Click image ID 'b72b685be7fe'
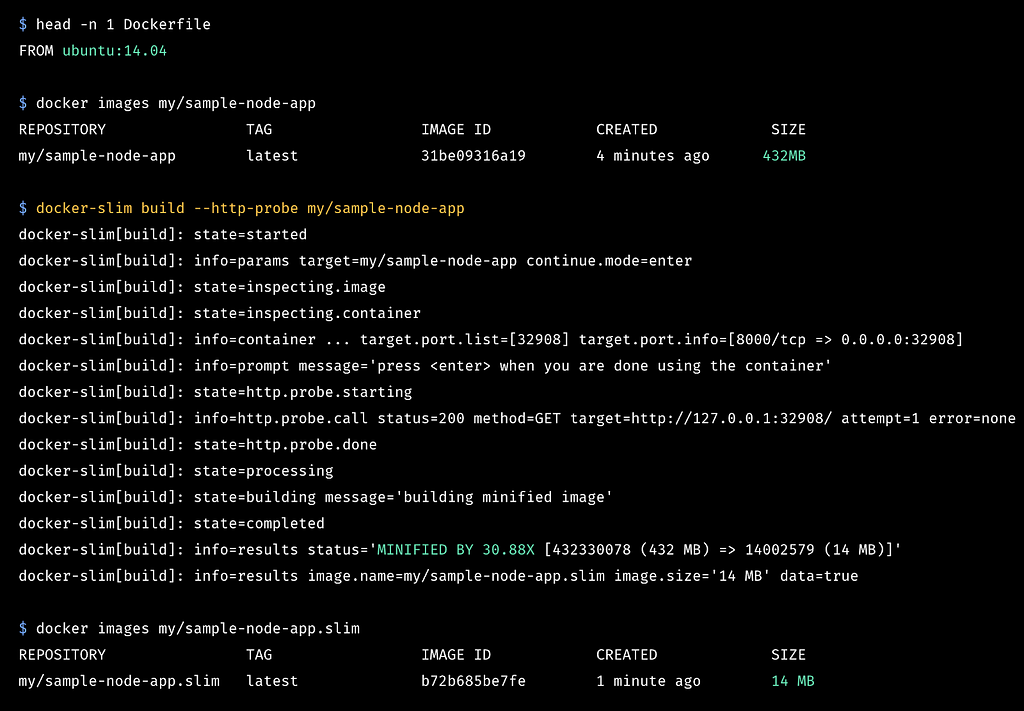The width and height of the screenshot is (1024, 711). point(473,681)
